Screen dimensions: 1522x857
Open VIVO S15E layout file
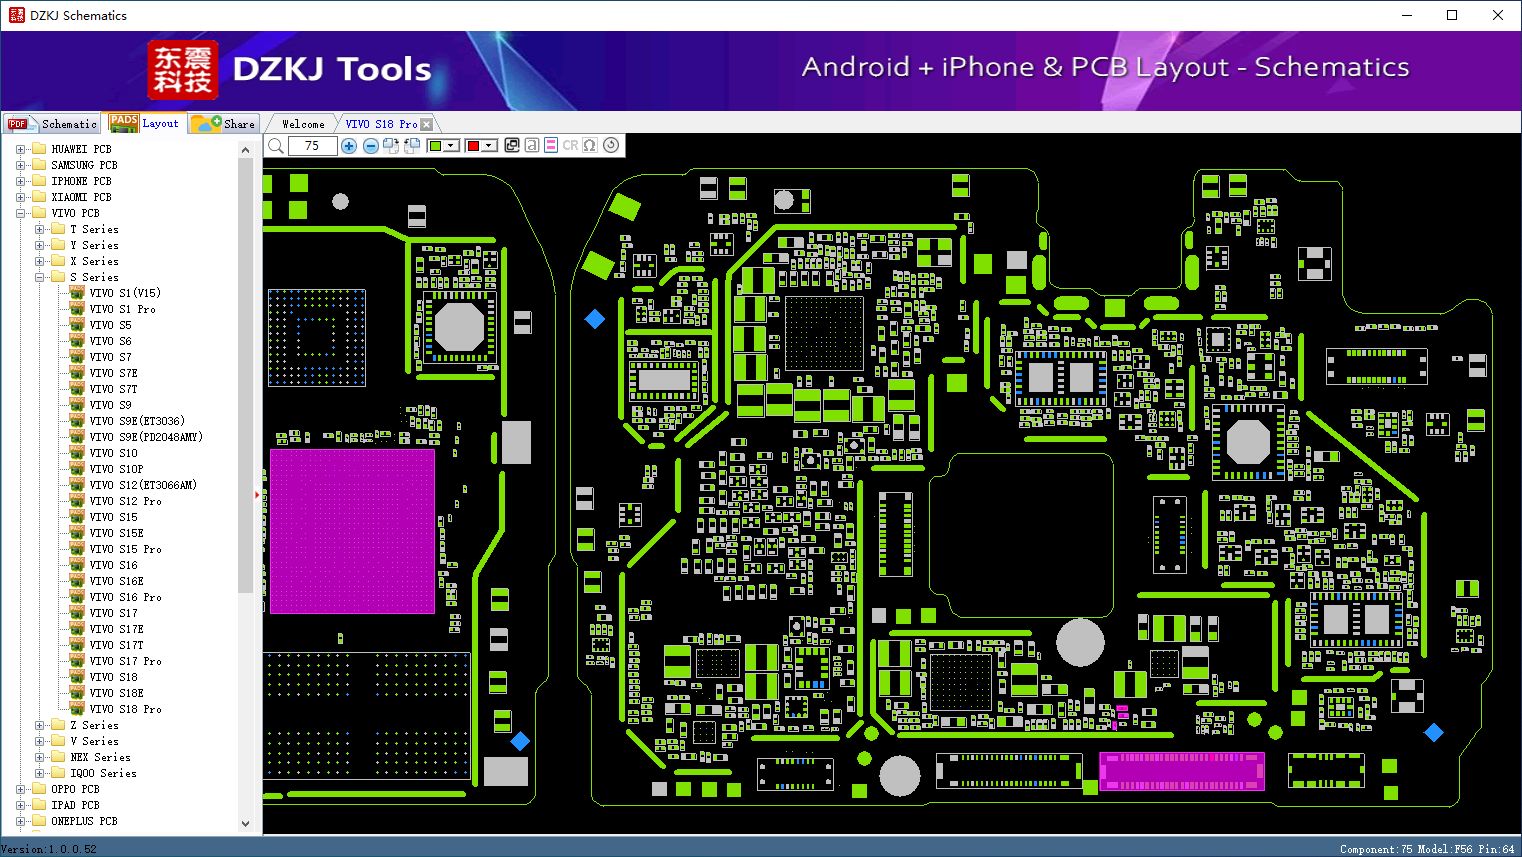[116, 533]
